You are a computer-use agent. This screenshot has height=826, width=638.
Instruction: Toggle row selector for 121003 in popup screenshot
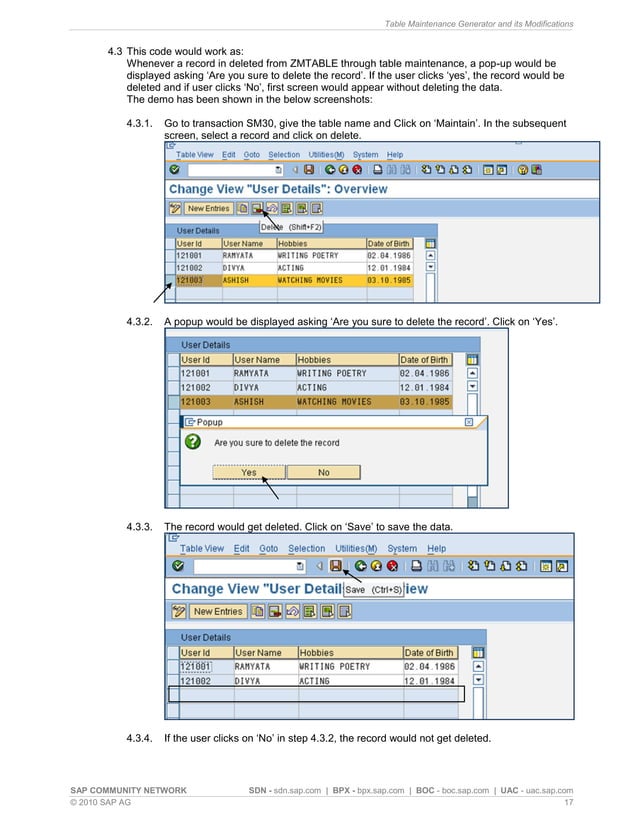pyautogui.click(x=174, y=402)
